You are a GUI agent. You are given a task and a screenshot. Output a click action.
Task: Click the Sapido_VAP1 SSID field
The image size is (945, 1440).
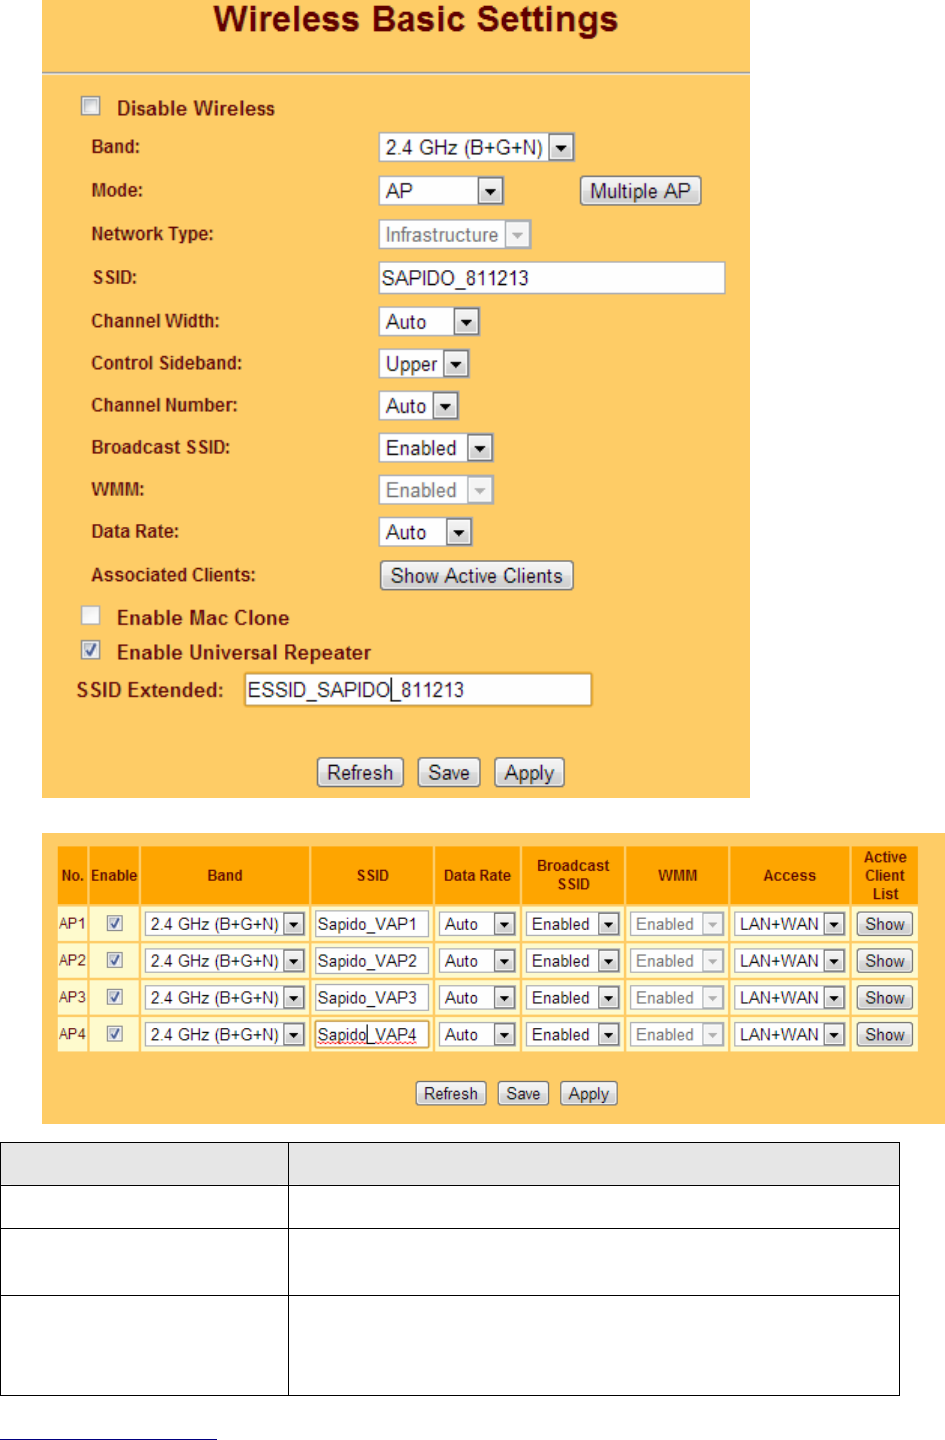[372, 924]
